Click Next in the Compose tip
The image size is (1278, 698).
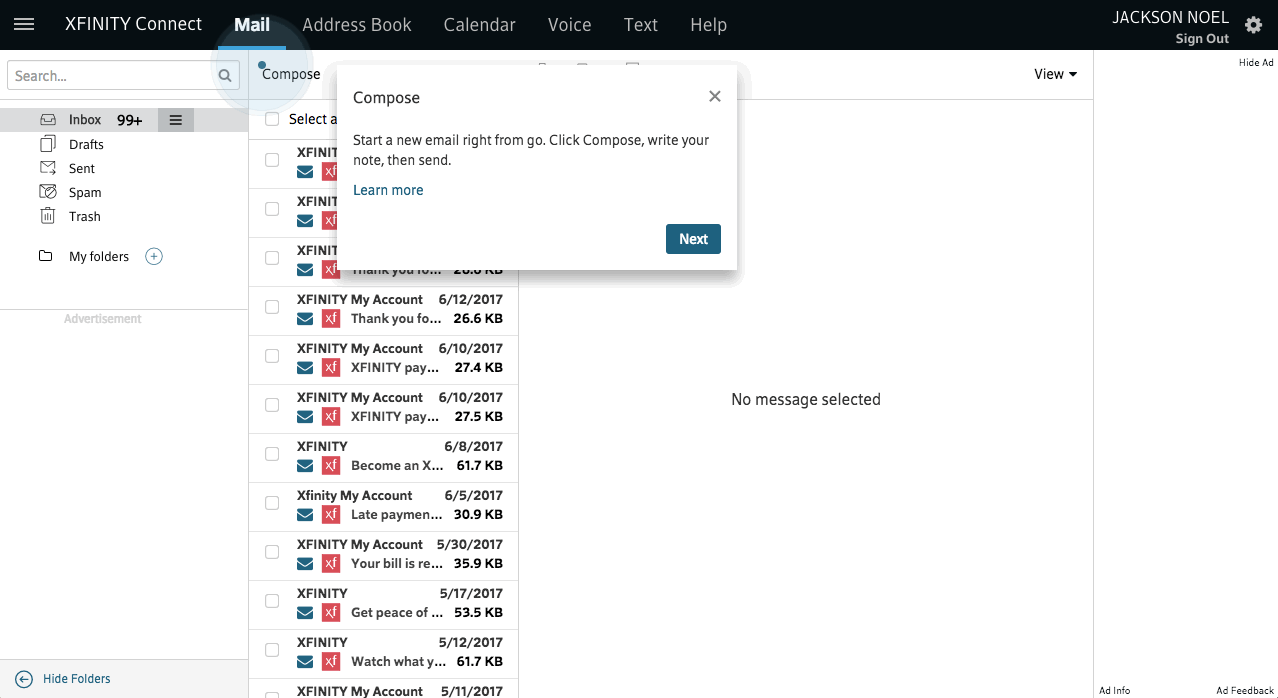click(x=693, y=239)
